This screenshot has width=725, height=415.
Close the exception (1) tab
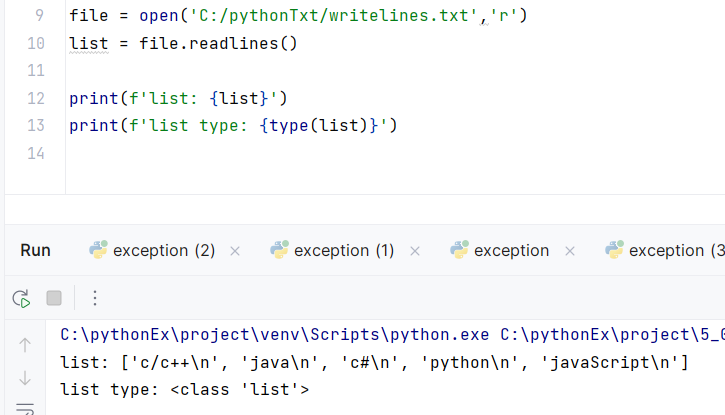(x=415, y=251)
